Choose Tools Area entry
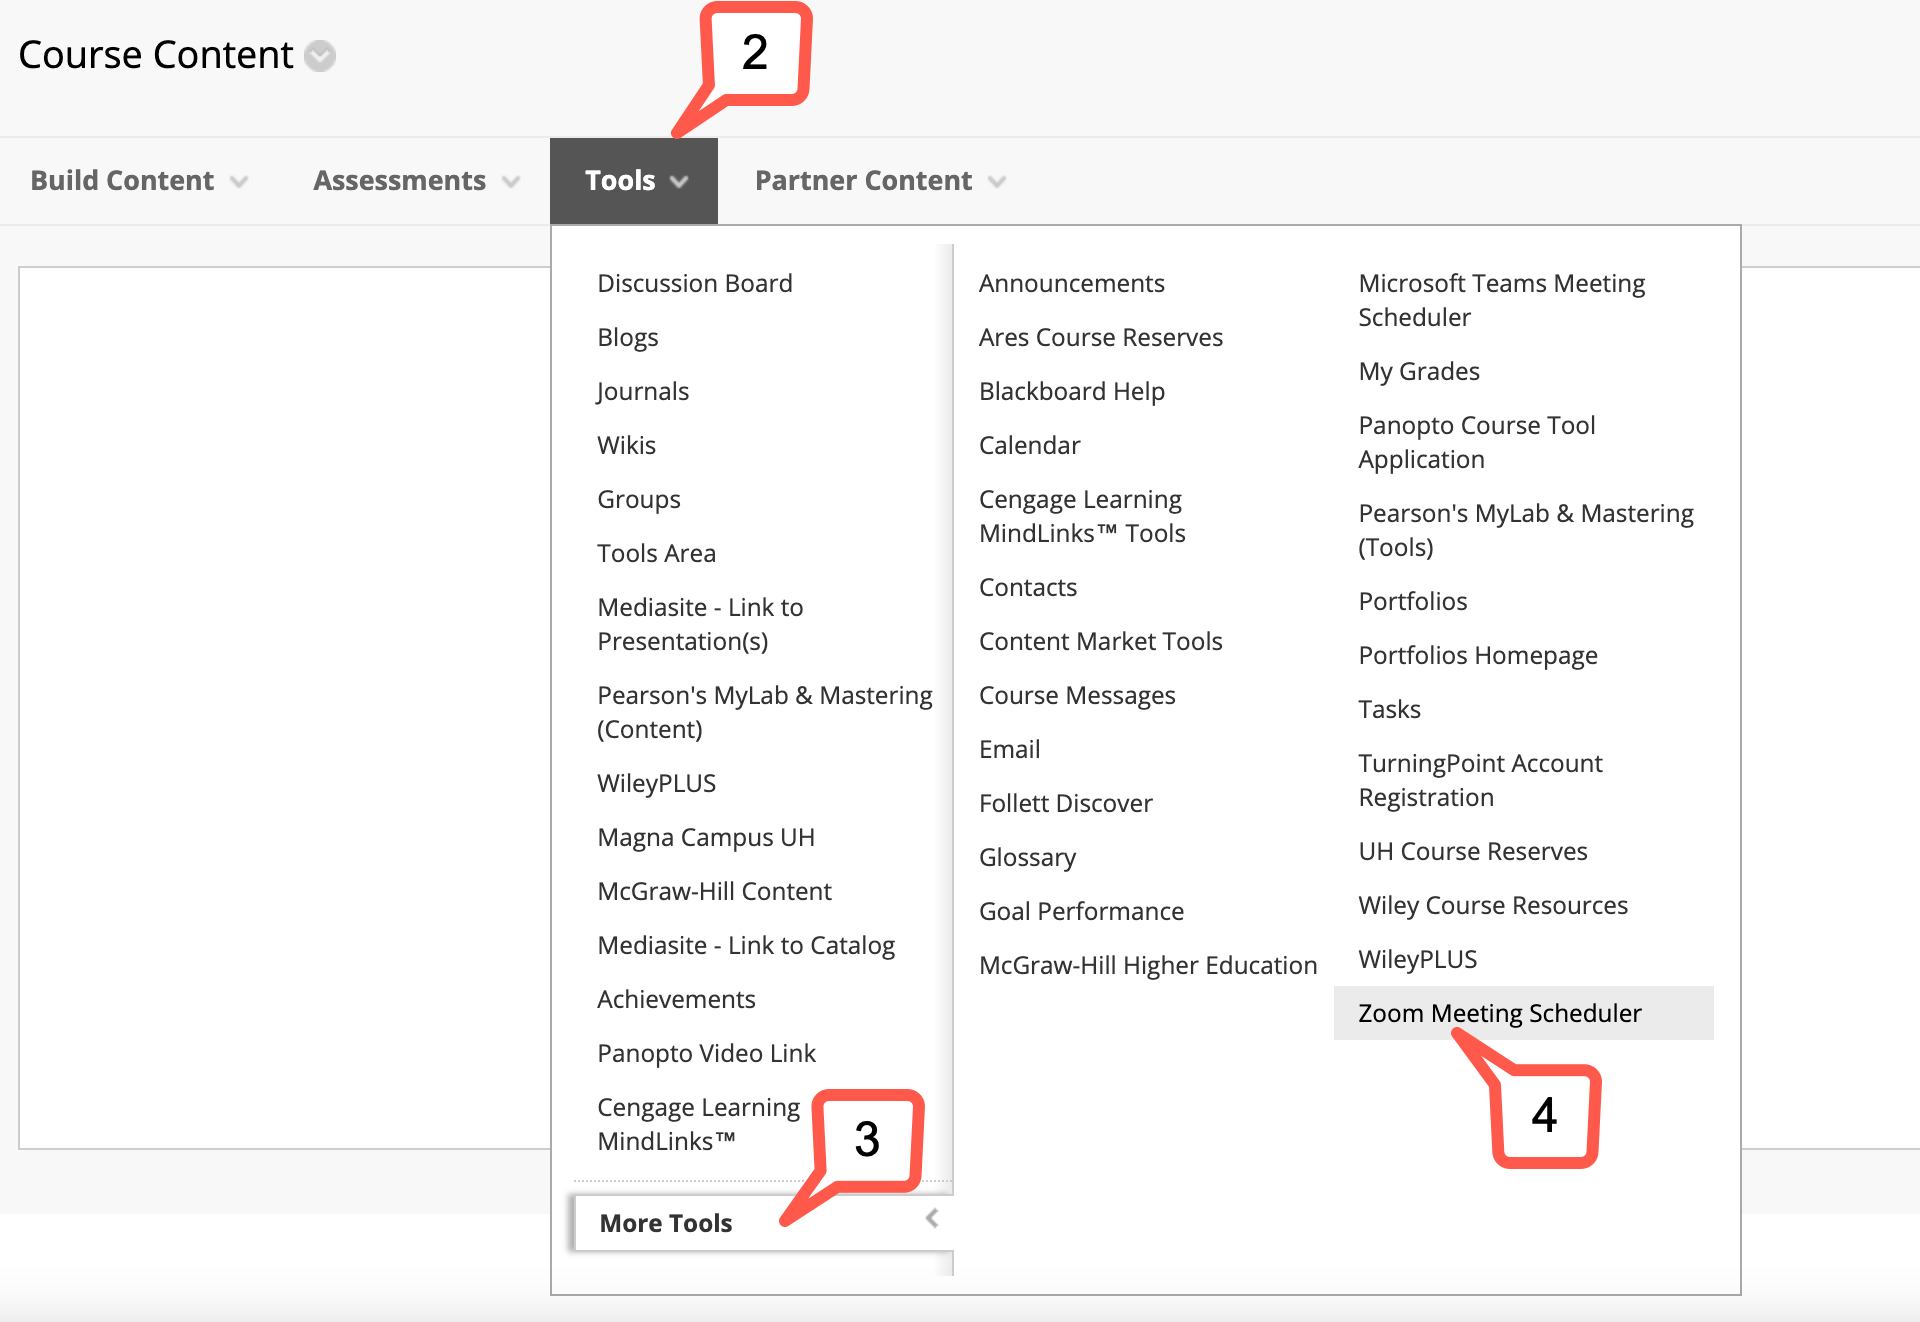The width and height of the screenshot is (1920, 1322). (657, 553)
